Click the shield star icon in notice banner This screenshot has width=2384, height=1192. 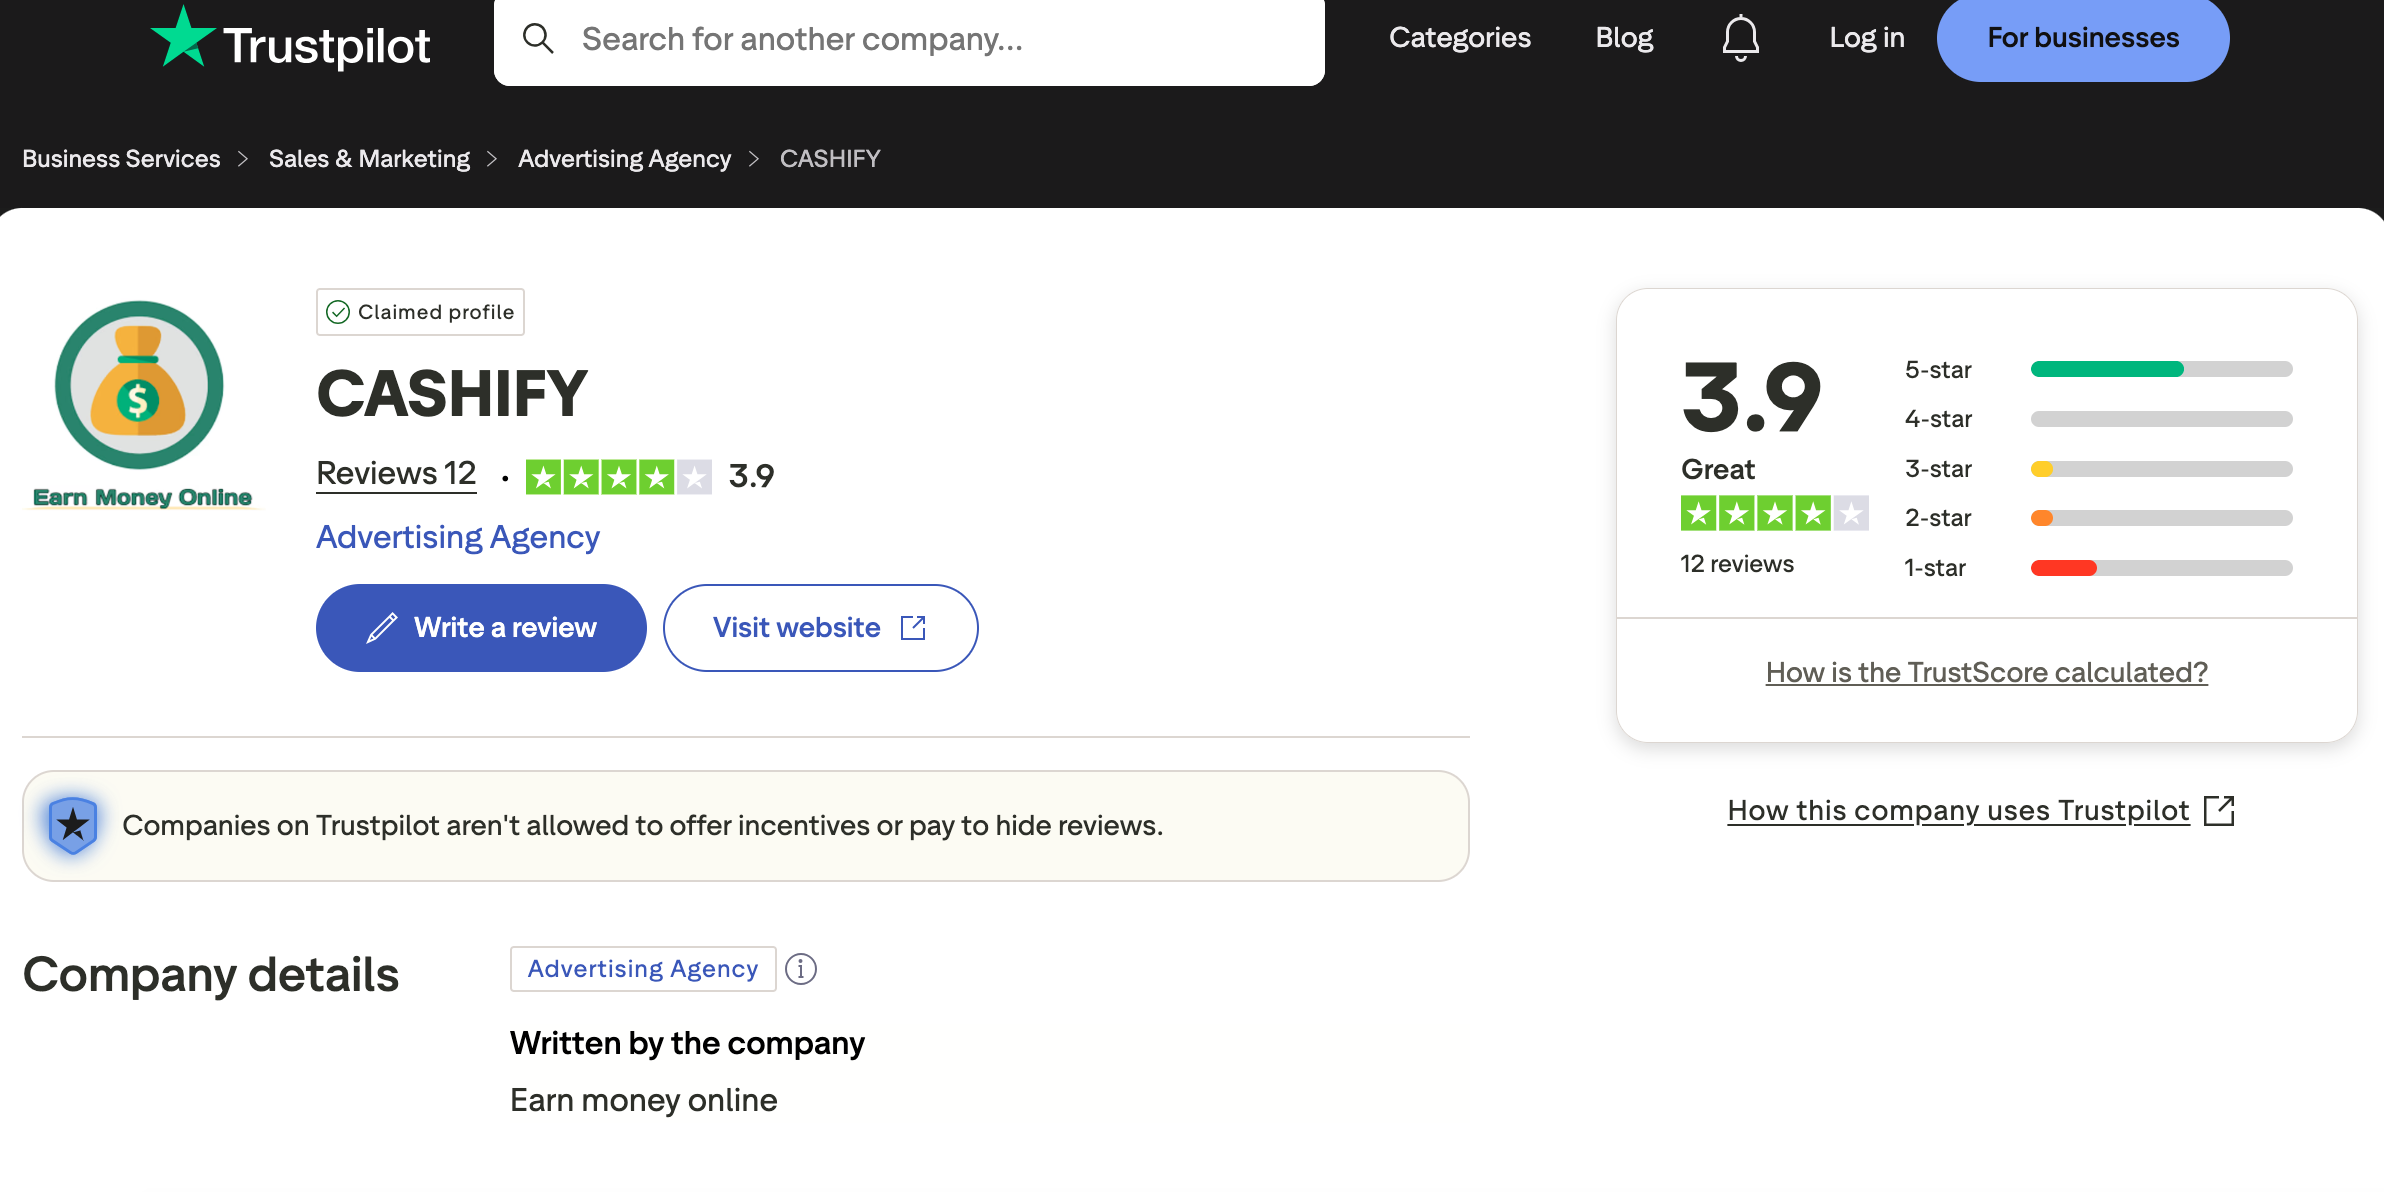(73, 825)
